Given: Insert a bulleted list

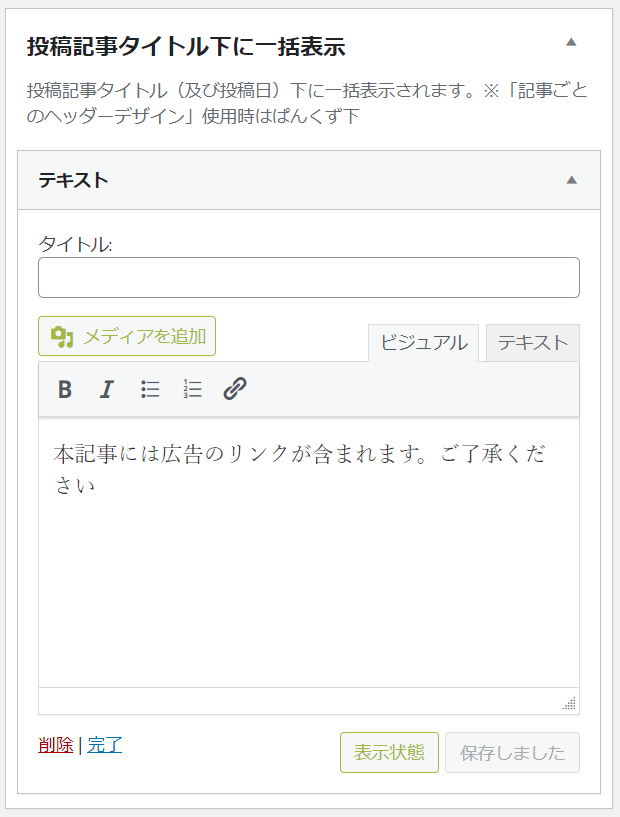Looking at the screenshot, I should click(x=150, y=389).
